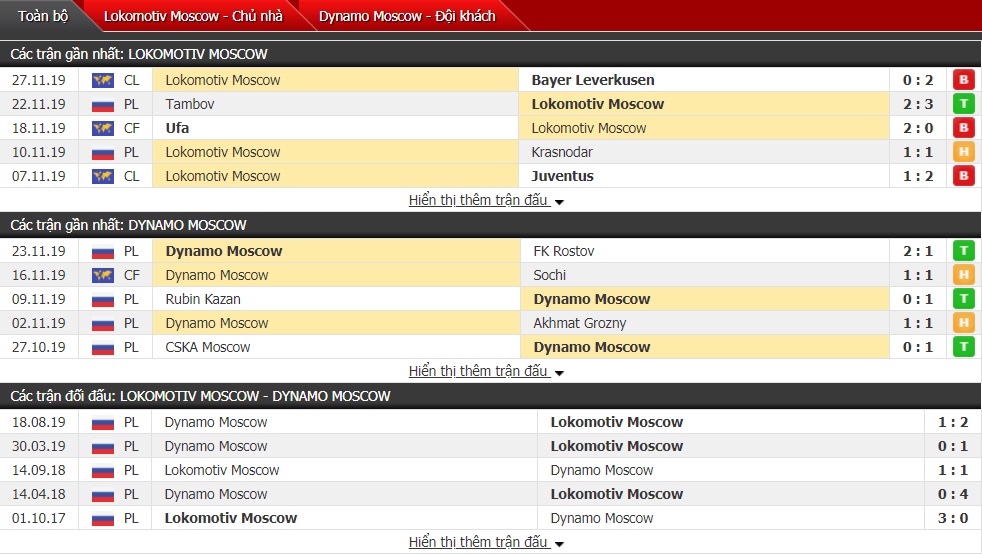The image size is (982, 555).
Task: Open Sochi team link
Action: tap(549, 275)
